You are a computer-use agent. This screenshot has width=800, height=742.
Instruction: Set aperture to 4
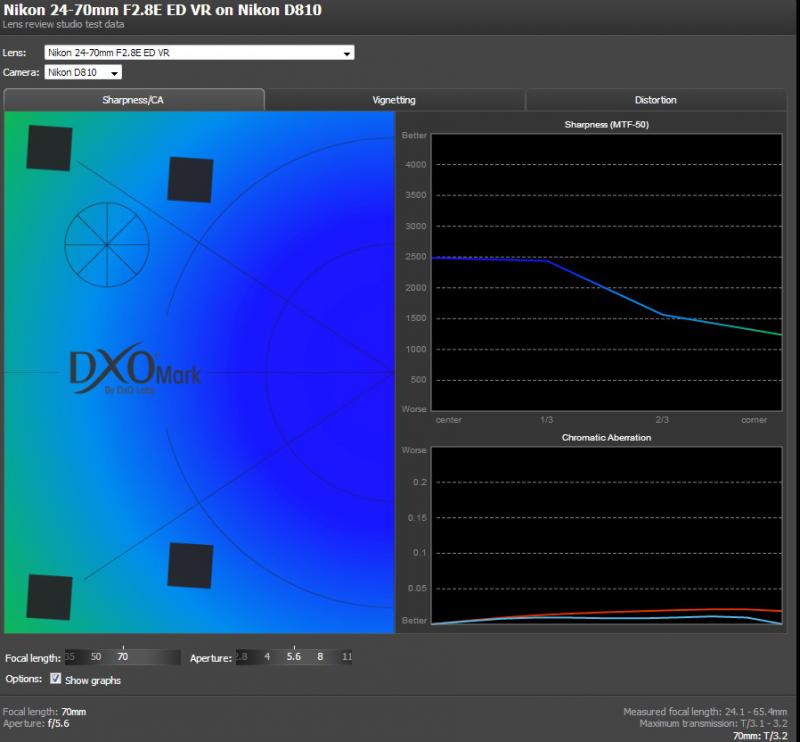[x=267, y=657]
